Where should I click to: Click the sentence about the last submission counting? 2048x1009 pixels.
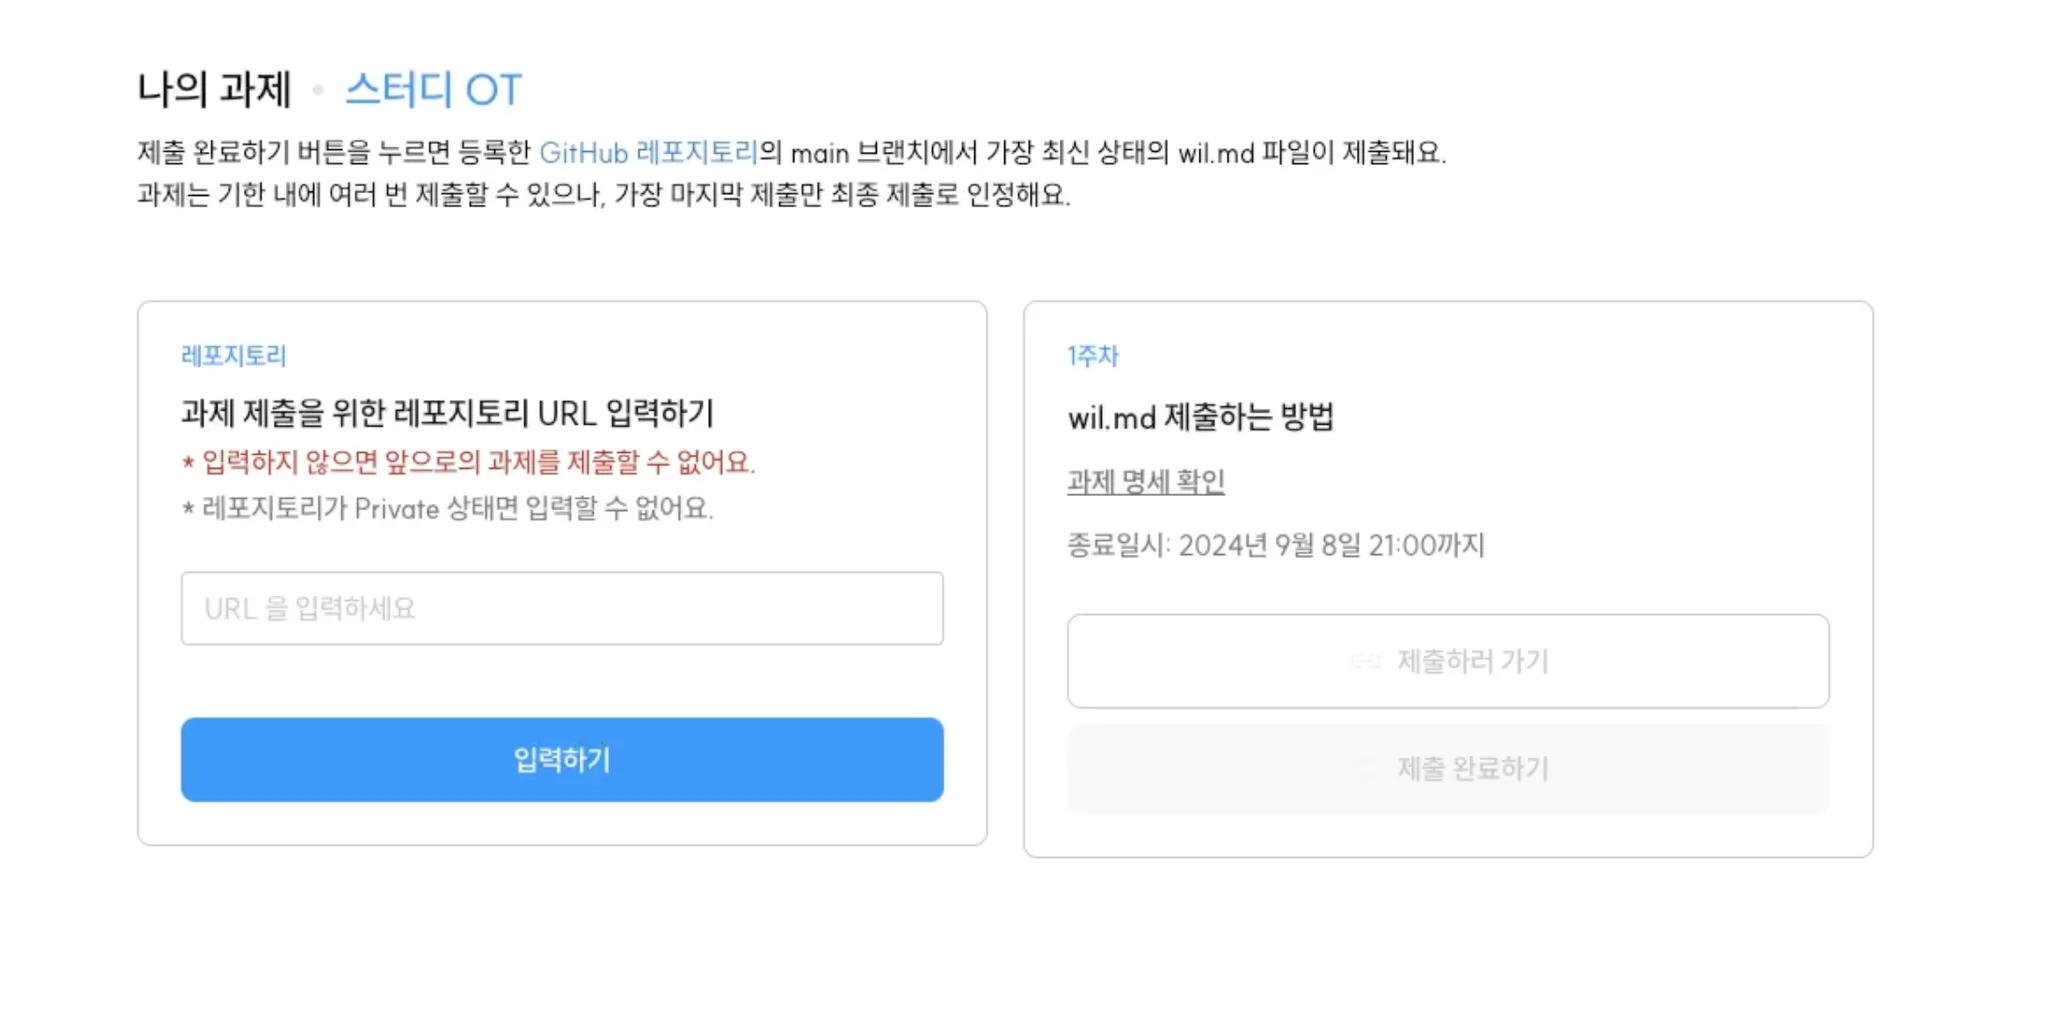pos(603,194)
